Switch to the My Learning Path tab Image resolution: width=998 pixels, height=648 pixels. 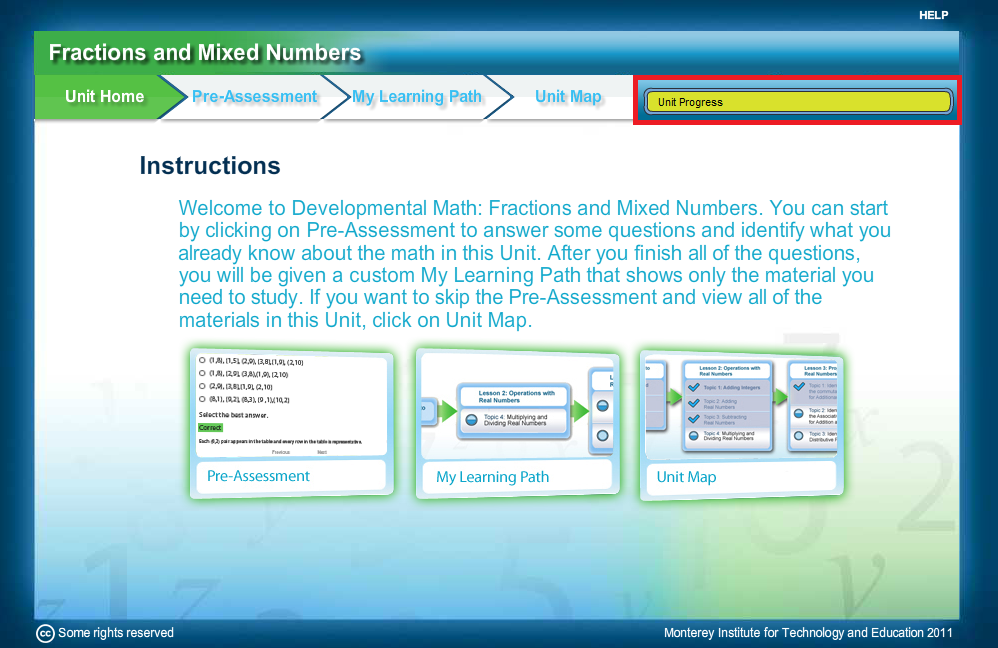coord(417,96)
